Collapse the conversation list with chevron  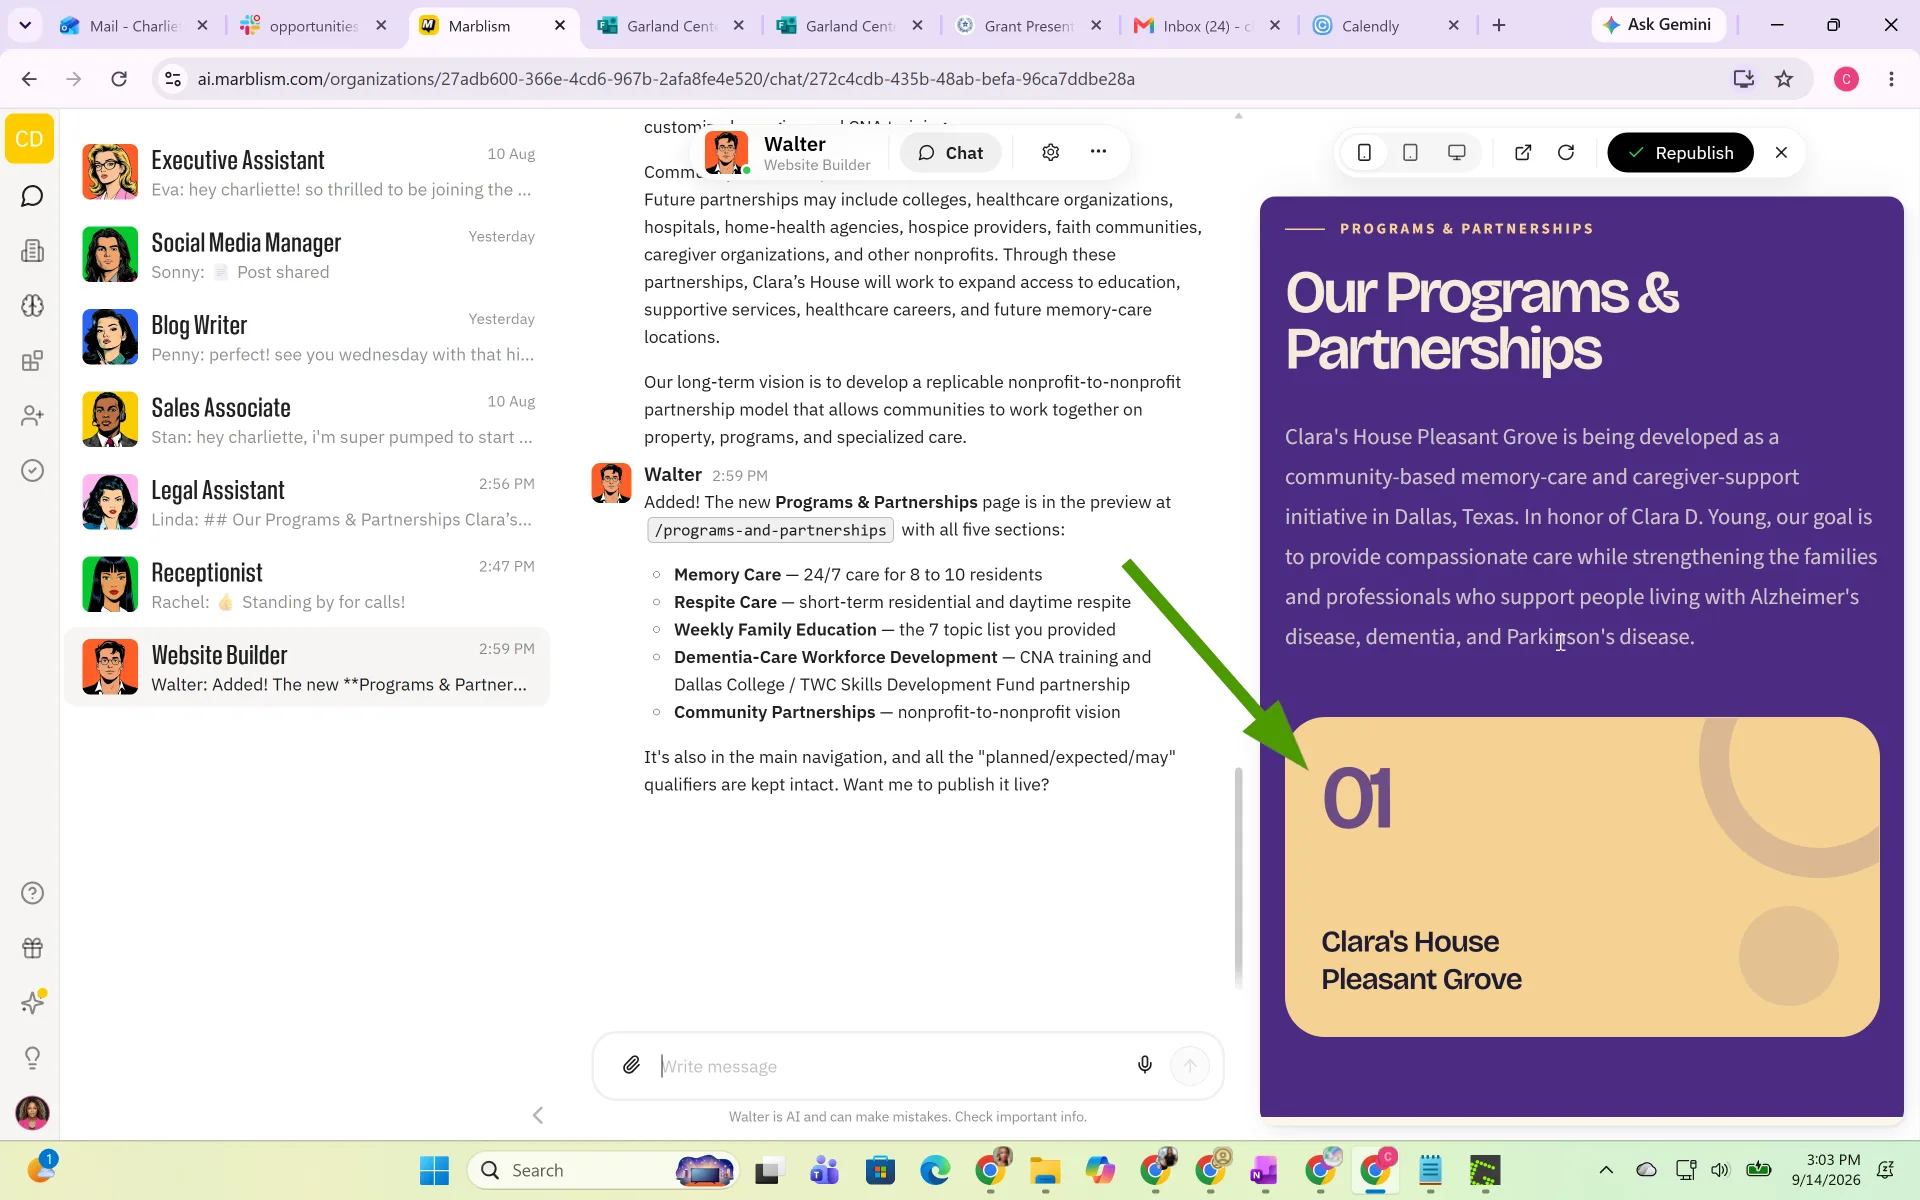538,1115
